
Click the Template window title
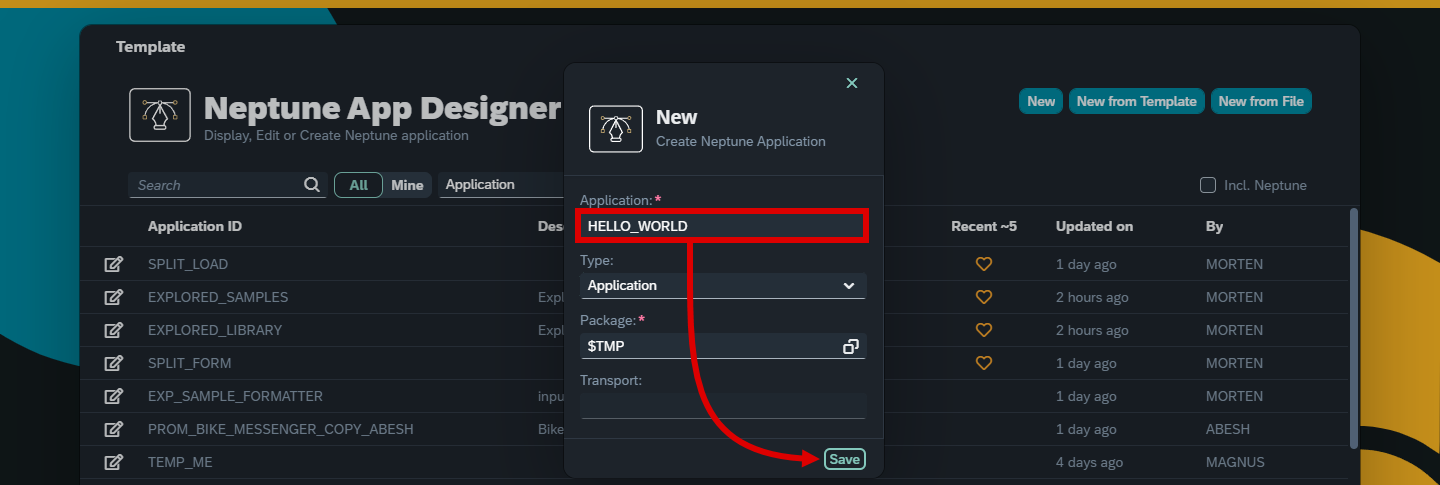[x=150, y=47]
